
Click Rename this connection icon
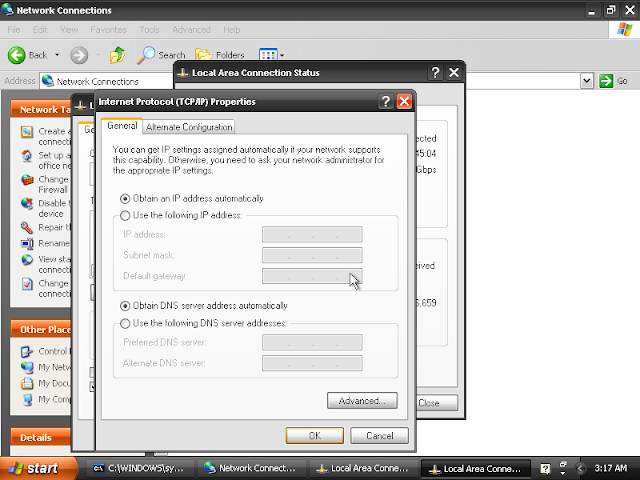27,244
